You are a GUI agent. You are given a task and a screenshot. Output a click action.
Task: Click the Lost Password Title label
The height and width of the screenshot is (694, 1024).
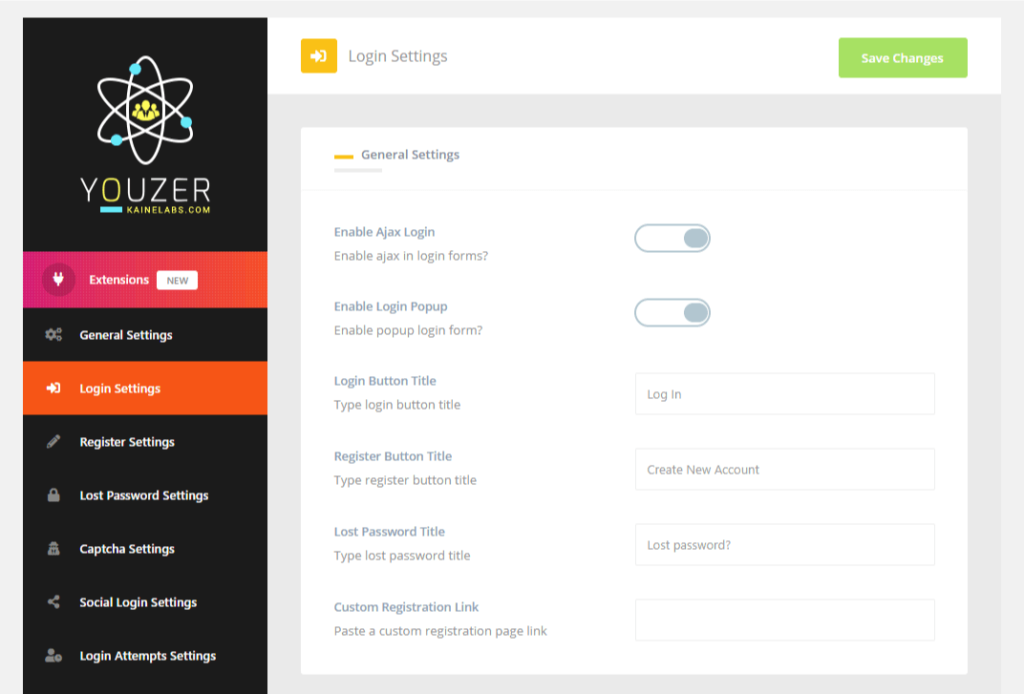389,531
